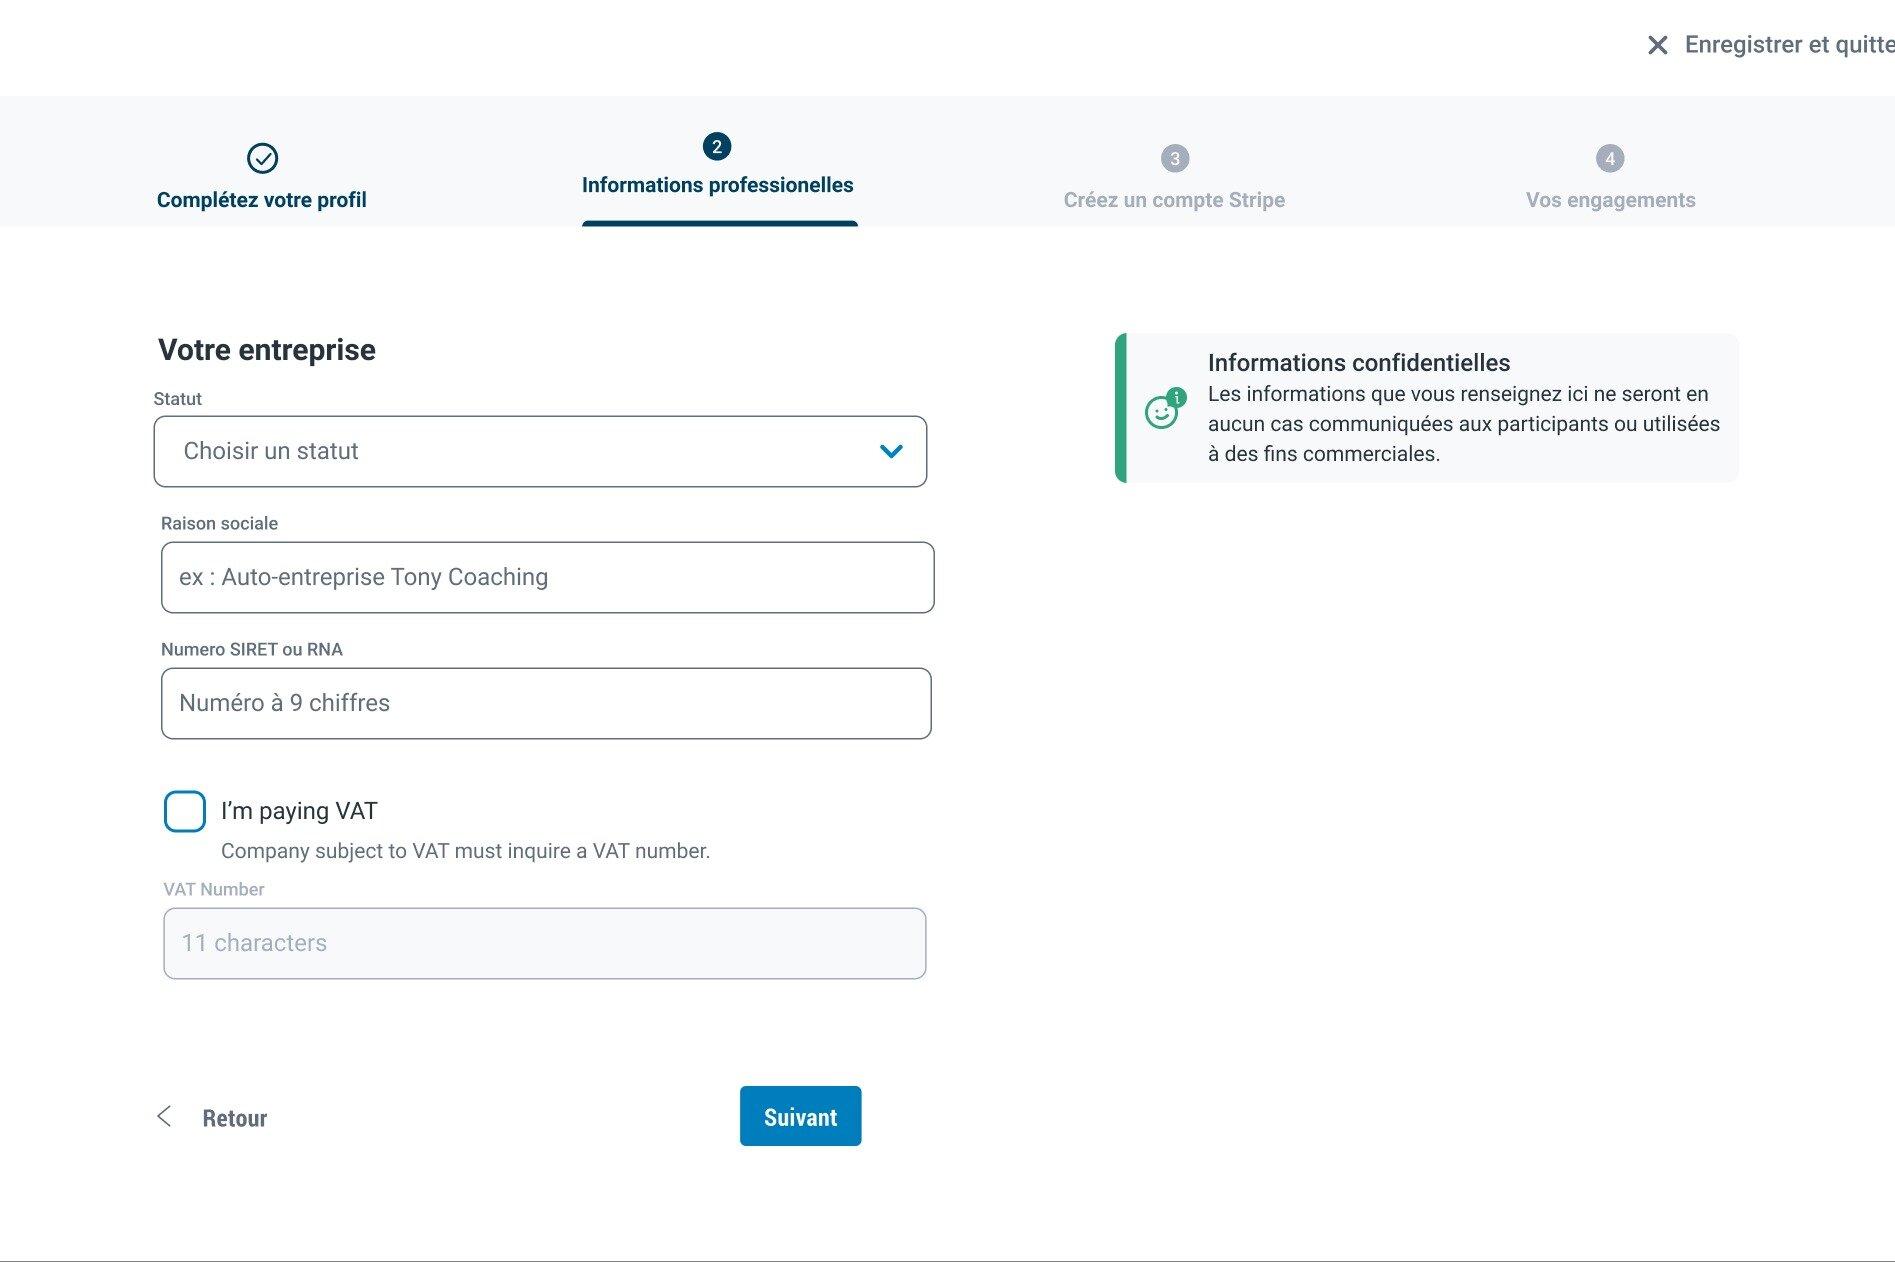1895x1262 pixels.
Task: Click the green smiley info icon
Action: (x=1163, y=410)
